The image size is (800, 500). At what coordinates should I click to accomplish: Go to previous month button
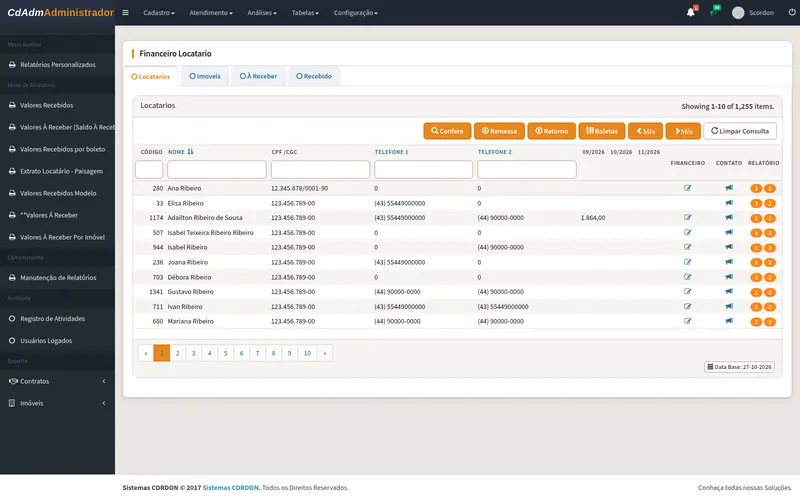[x=645, y=131]
